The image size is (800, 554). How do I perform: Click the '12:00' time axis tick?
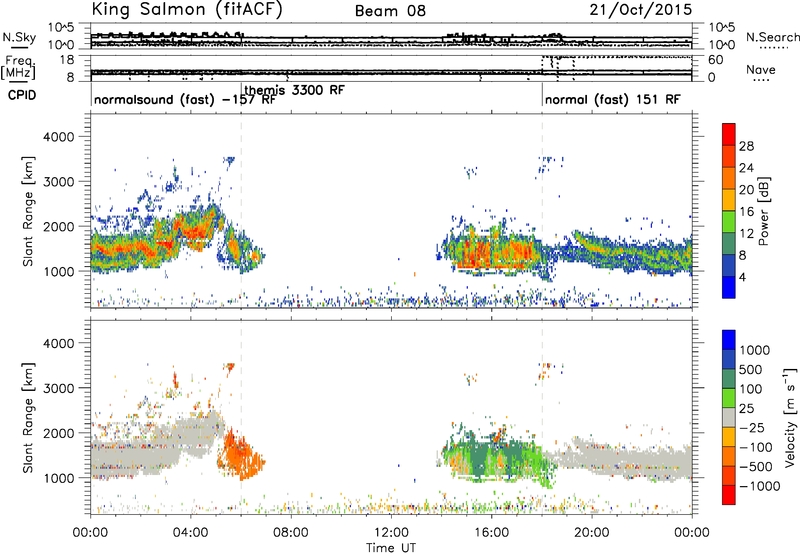coord(391,533)
